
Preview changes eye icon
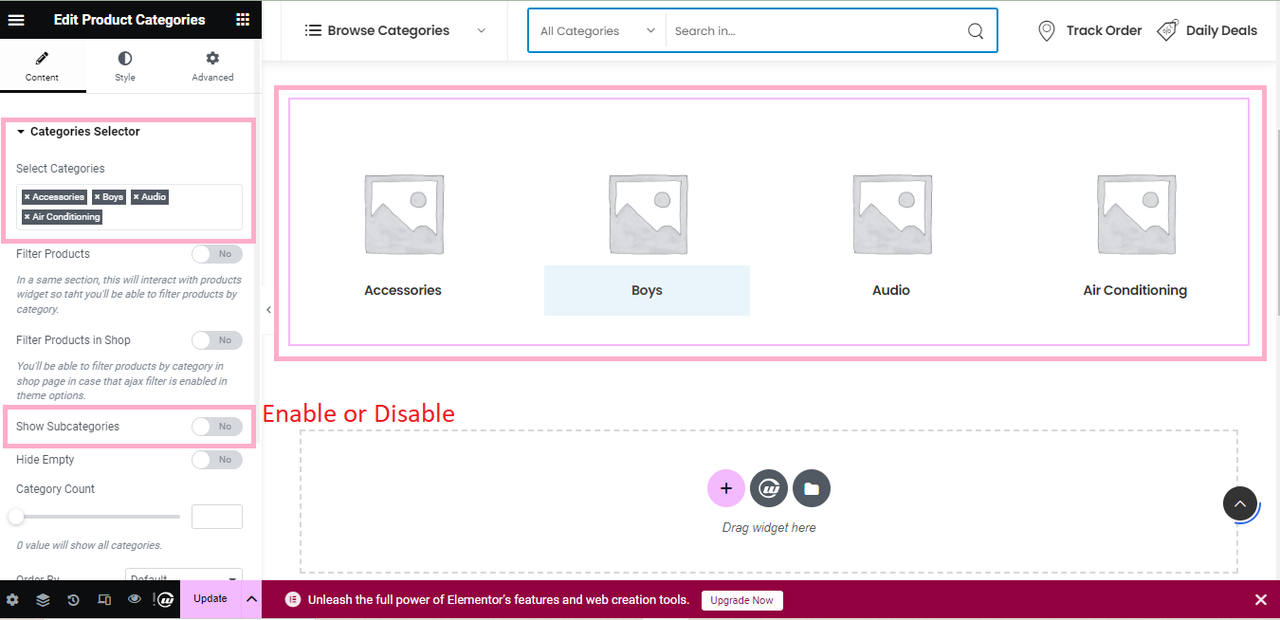(x=134, y=599)
